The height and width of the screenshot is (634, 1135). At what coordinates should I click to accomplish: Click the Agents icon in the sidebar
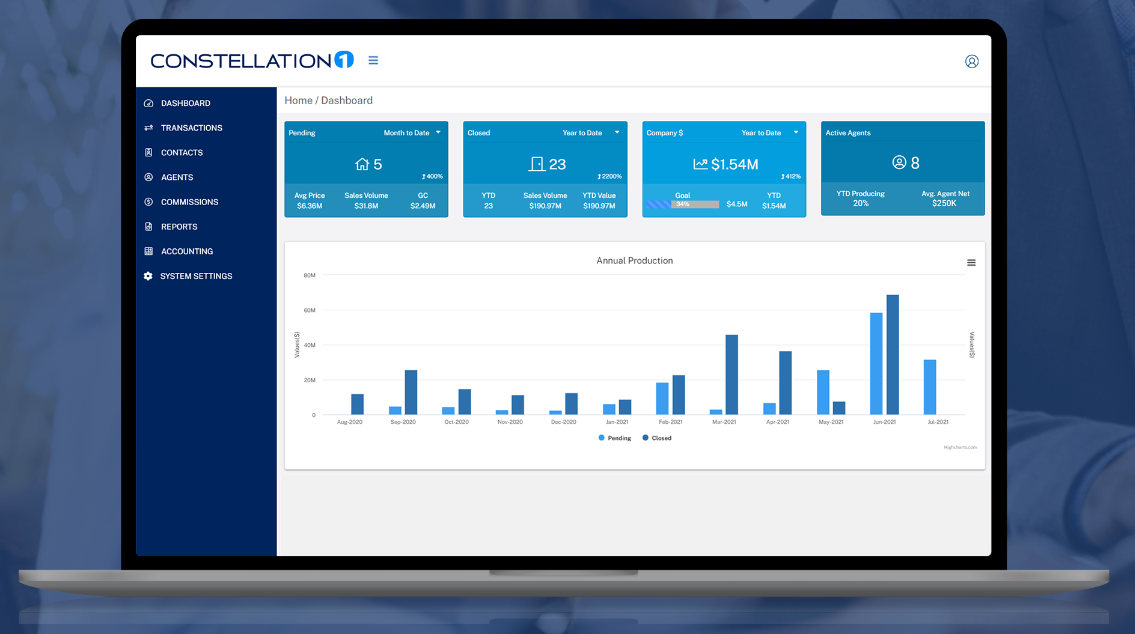147,177
